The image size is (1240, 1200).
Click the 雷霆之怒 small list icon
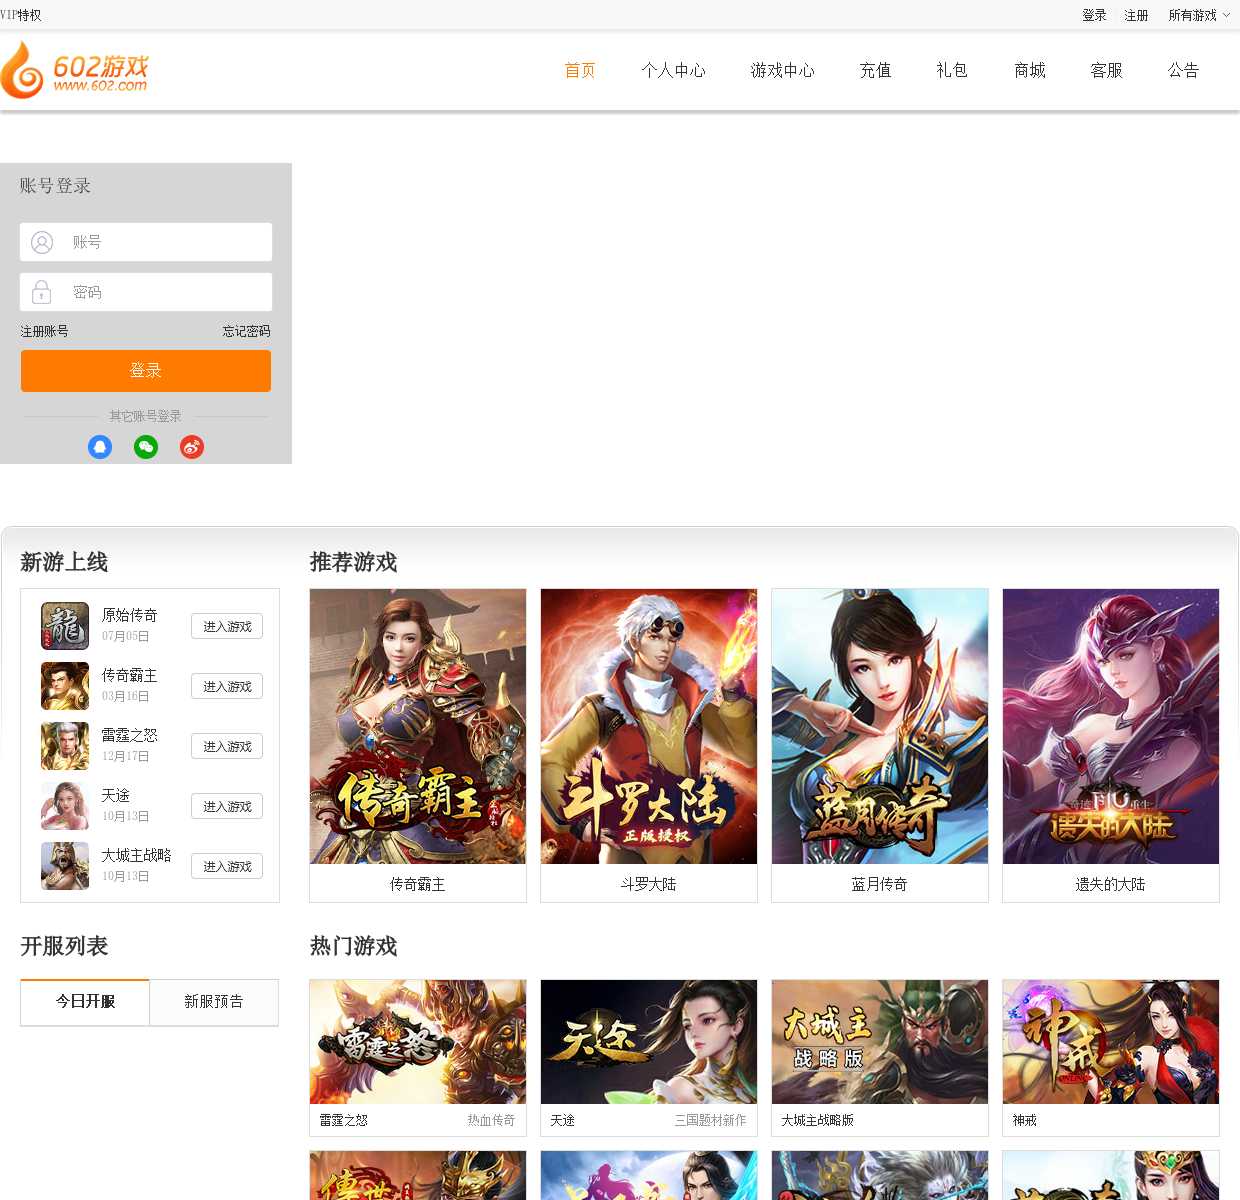pos(65,746)
